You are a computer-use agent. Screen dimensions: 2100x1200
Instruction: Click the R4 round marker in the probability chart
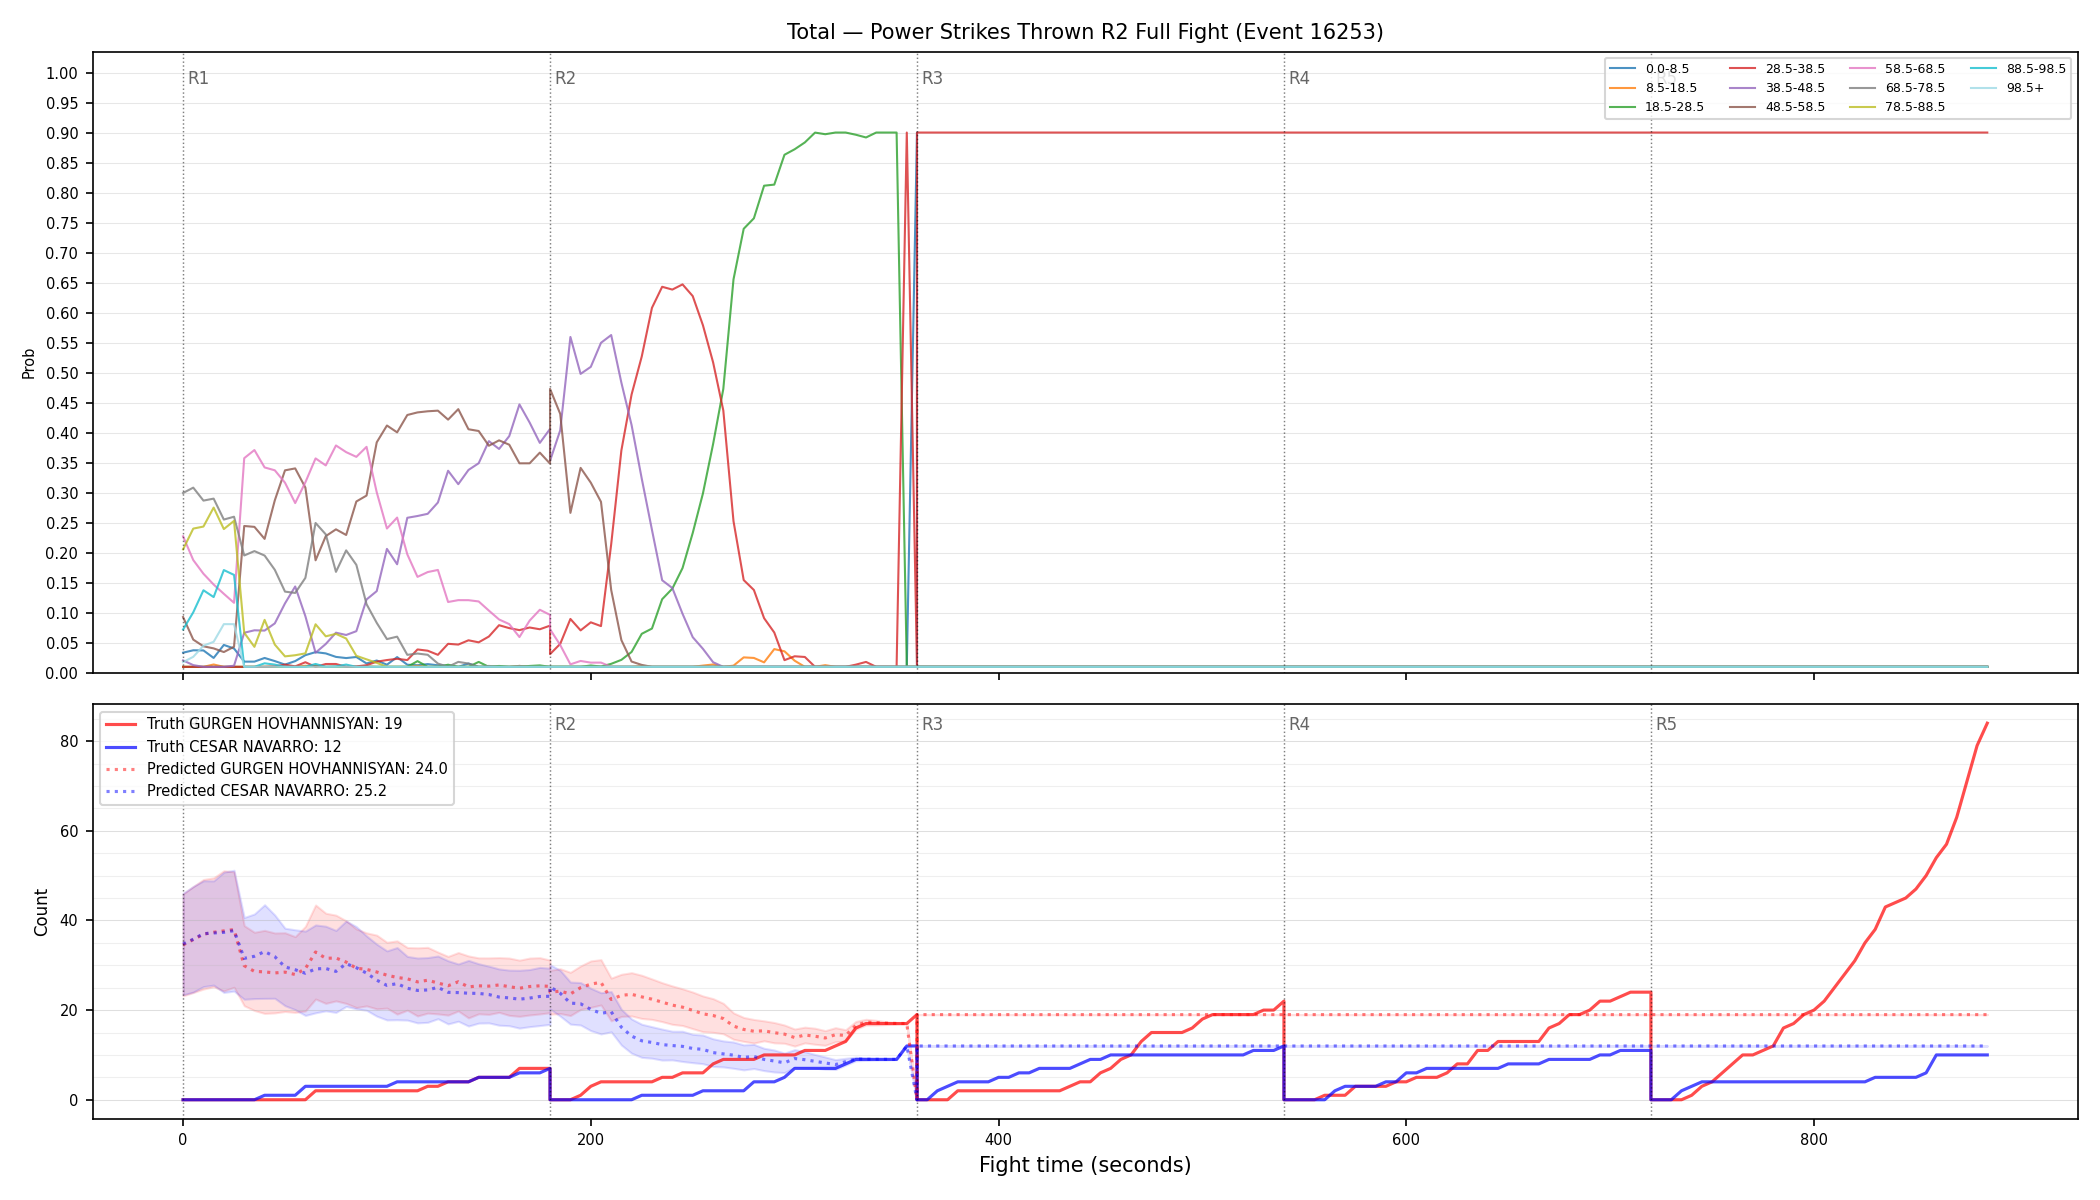coord(1299,78)
